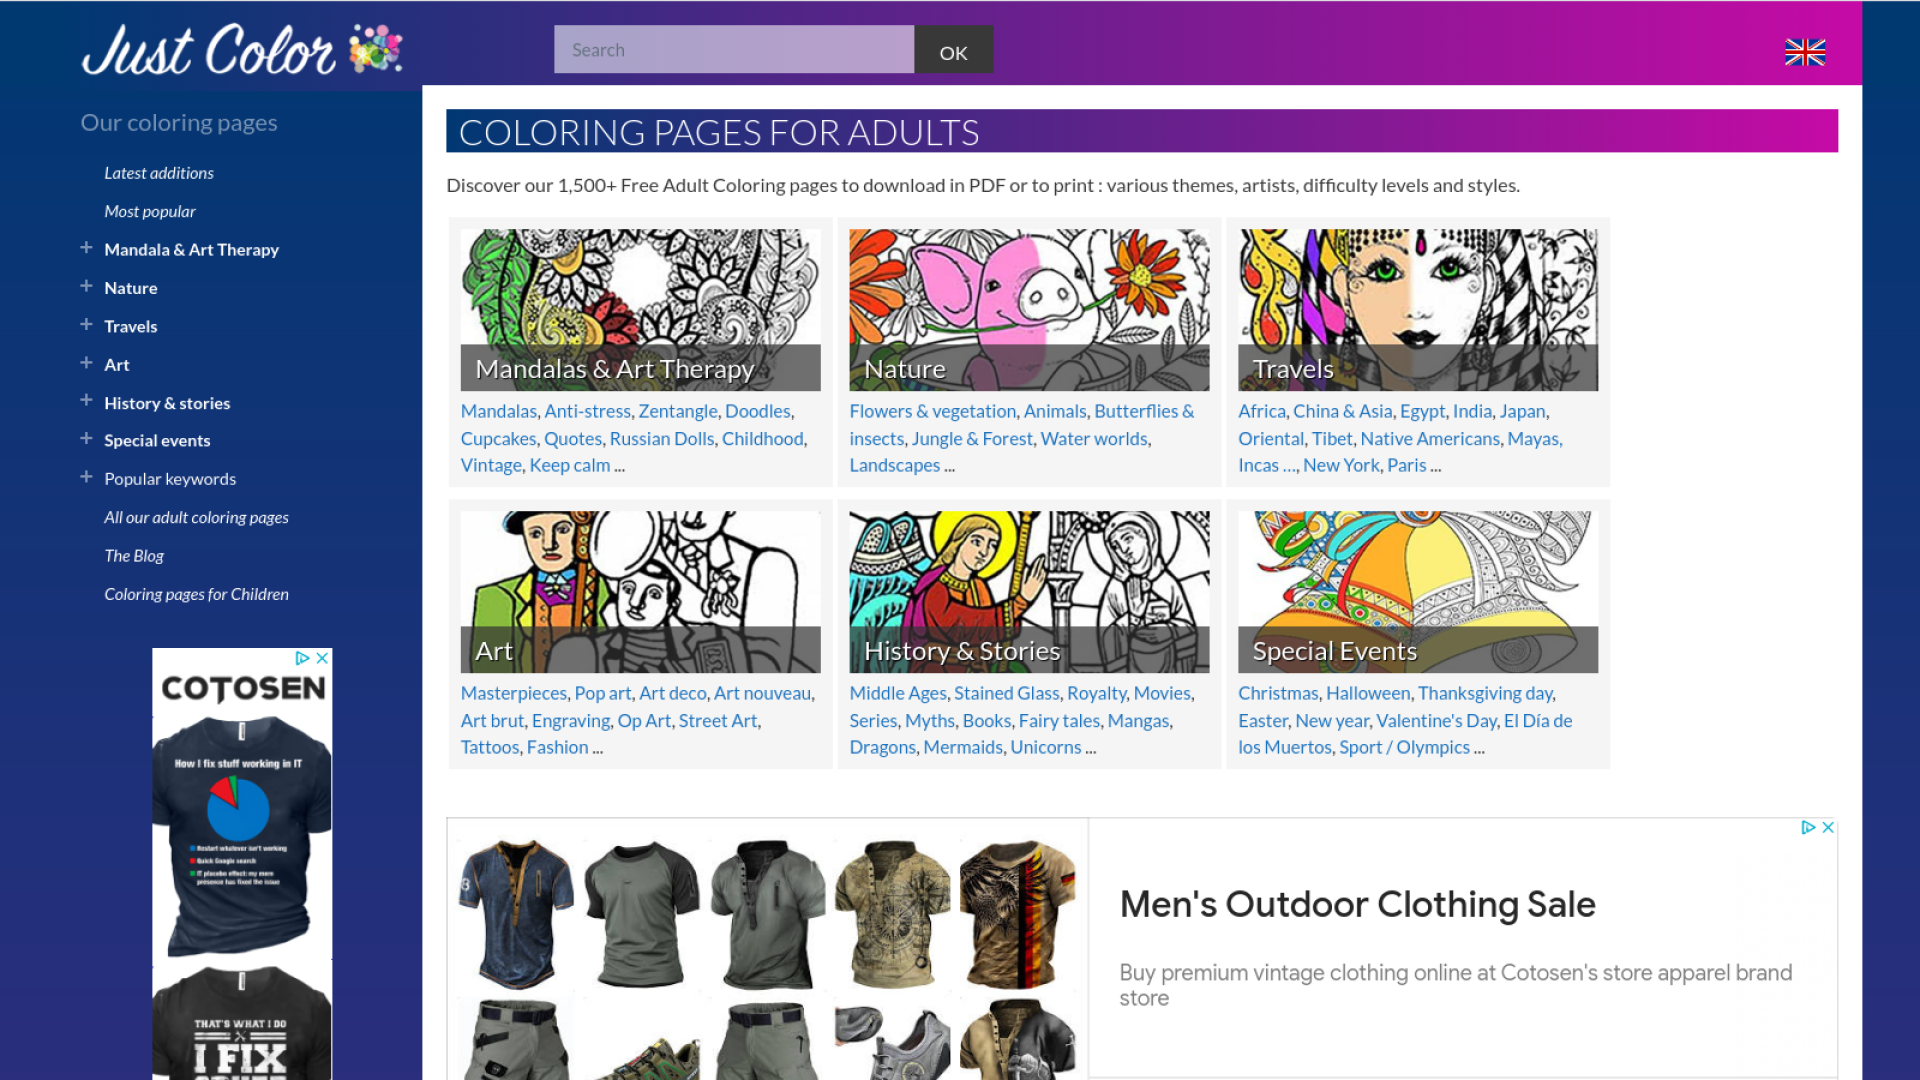Click into the Search input field
Screen dimensions: 1920x1080
pos(733,50)
